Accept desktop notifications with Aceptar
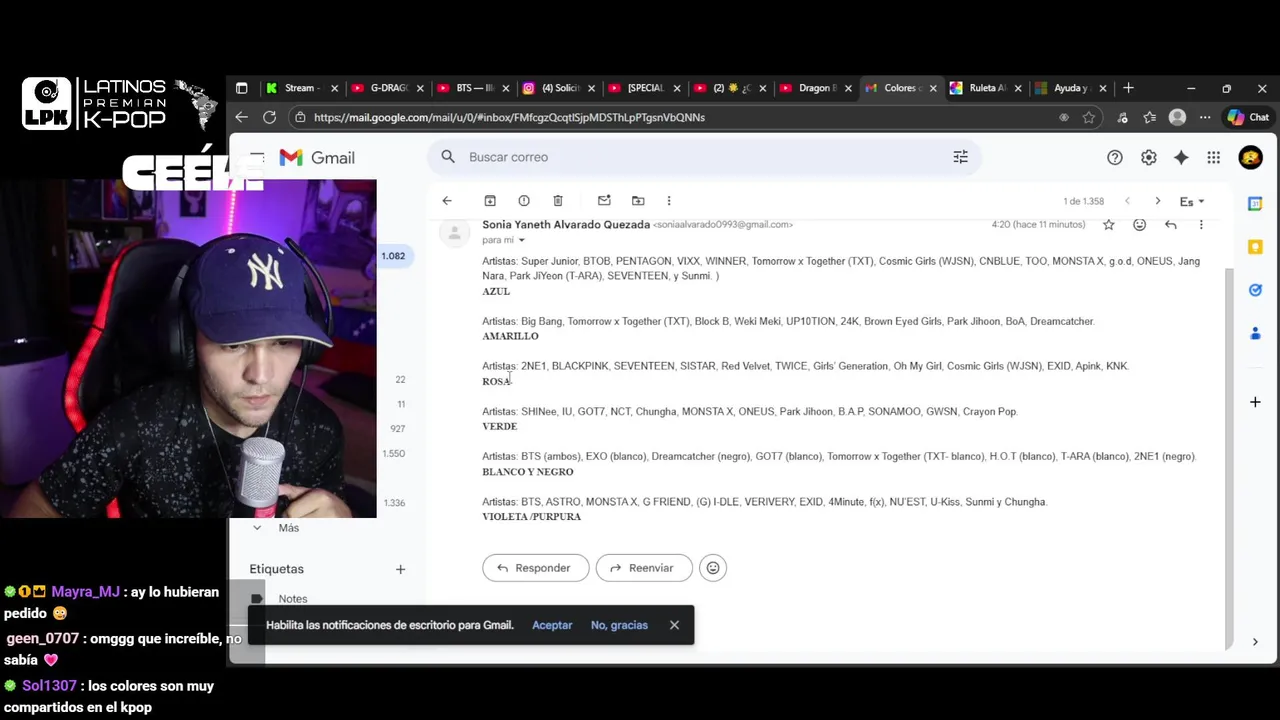The width and height of the screenshot is (1280, 720). [x=552, y=625]
